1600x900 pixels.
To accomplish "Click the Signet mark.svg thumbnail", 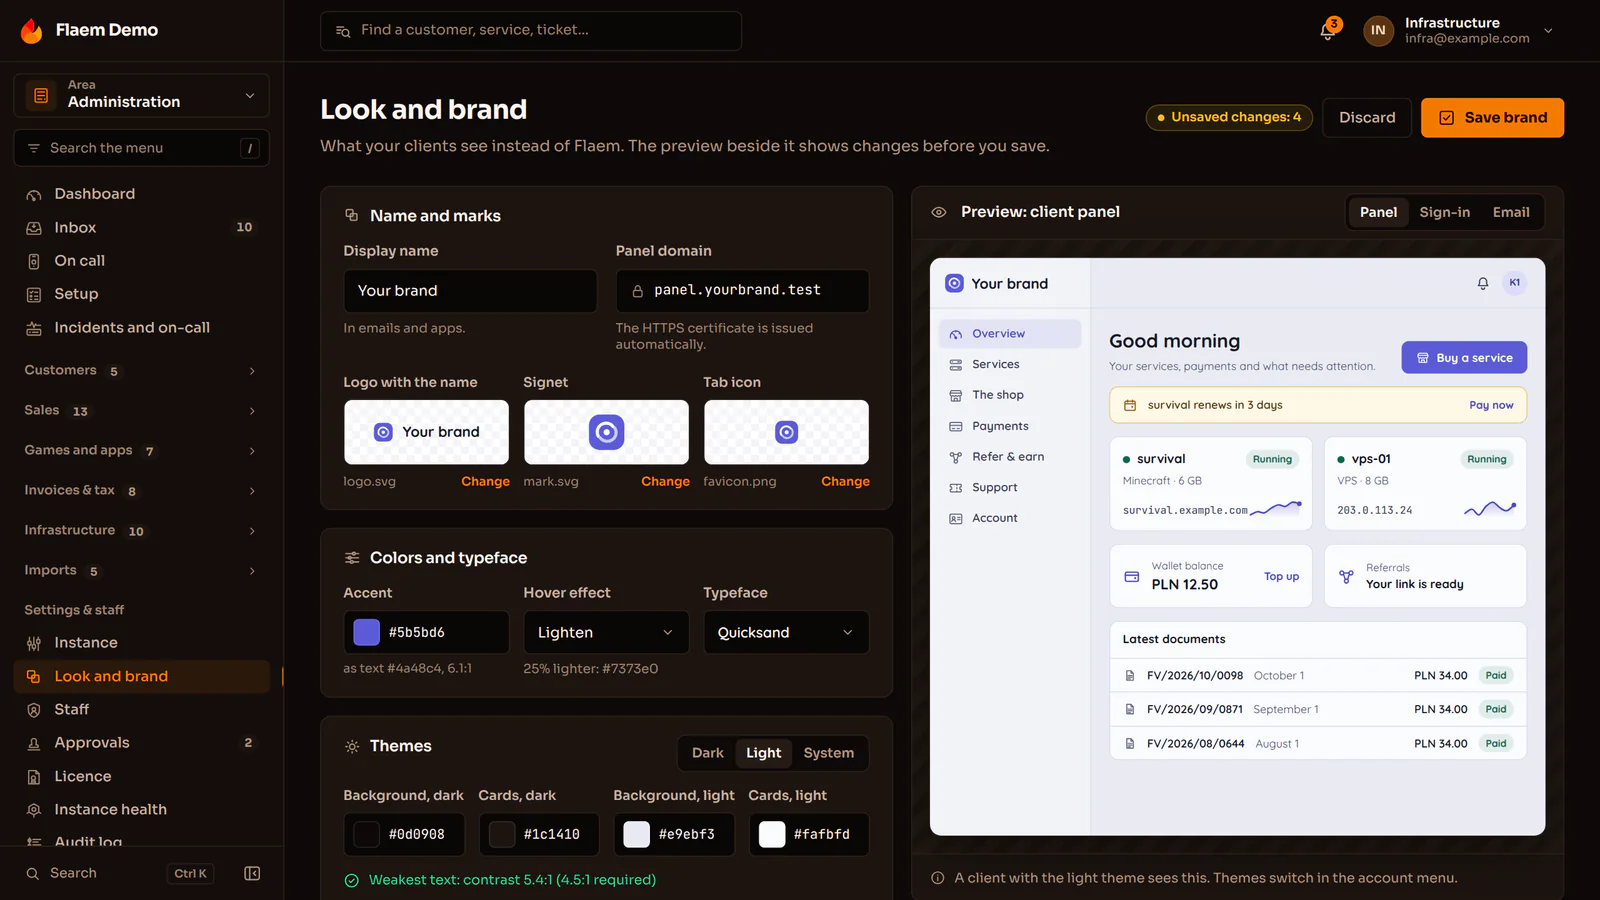I will (x=606, y=432).
